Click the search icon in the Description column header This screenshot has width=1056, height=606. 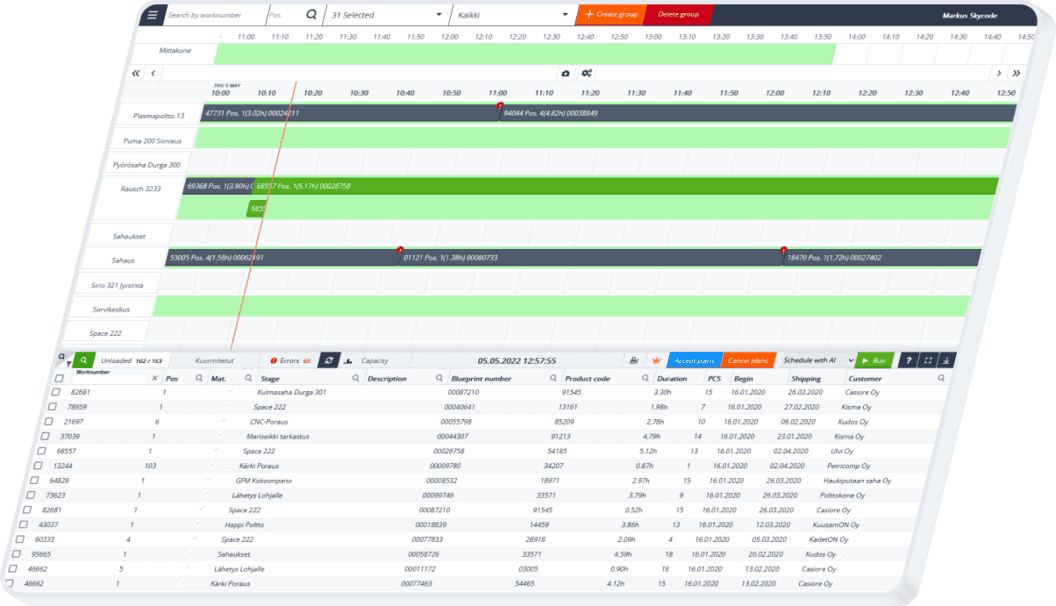pos(439,378)
